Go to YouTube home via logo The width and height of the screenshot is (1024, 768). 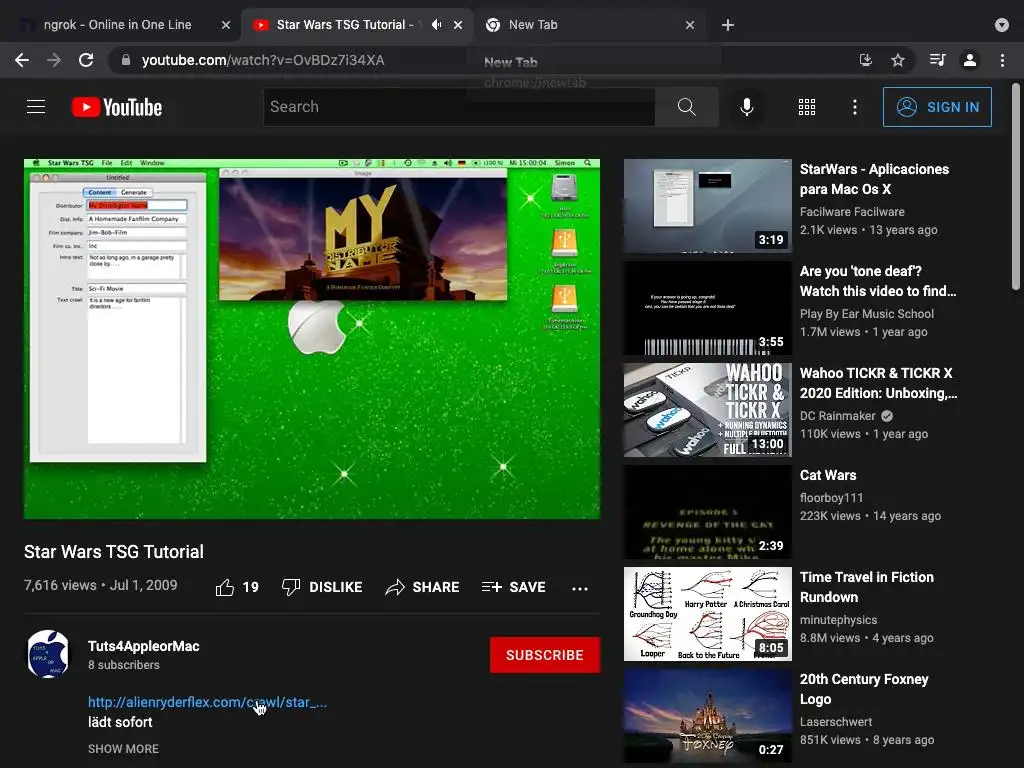[116, 107]
